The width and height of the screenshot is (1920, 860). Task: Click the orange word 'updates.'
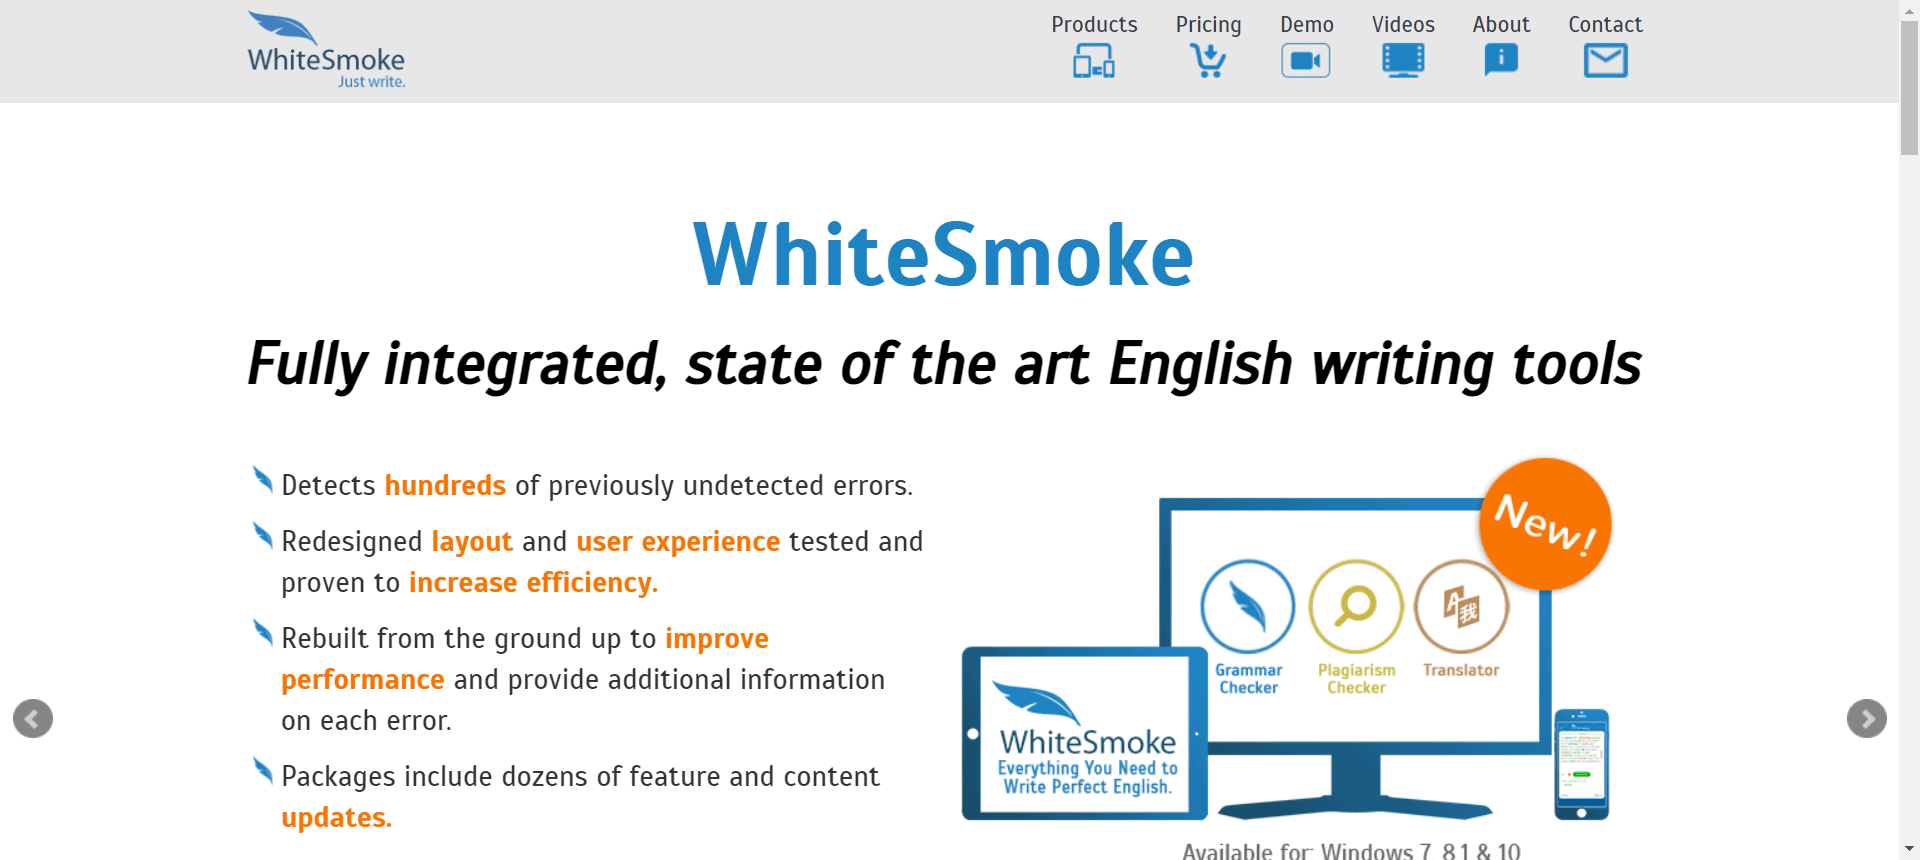pyautogui.click(x=337, y=818)
